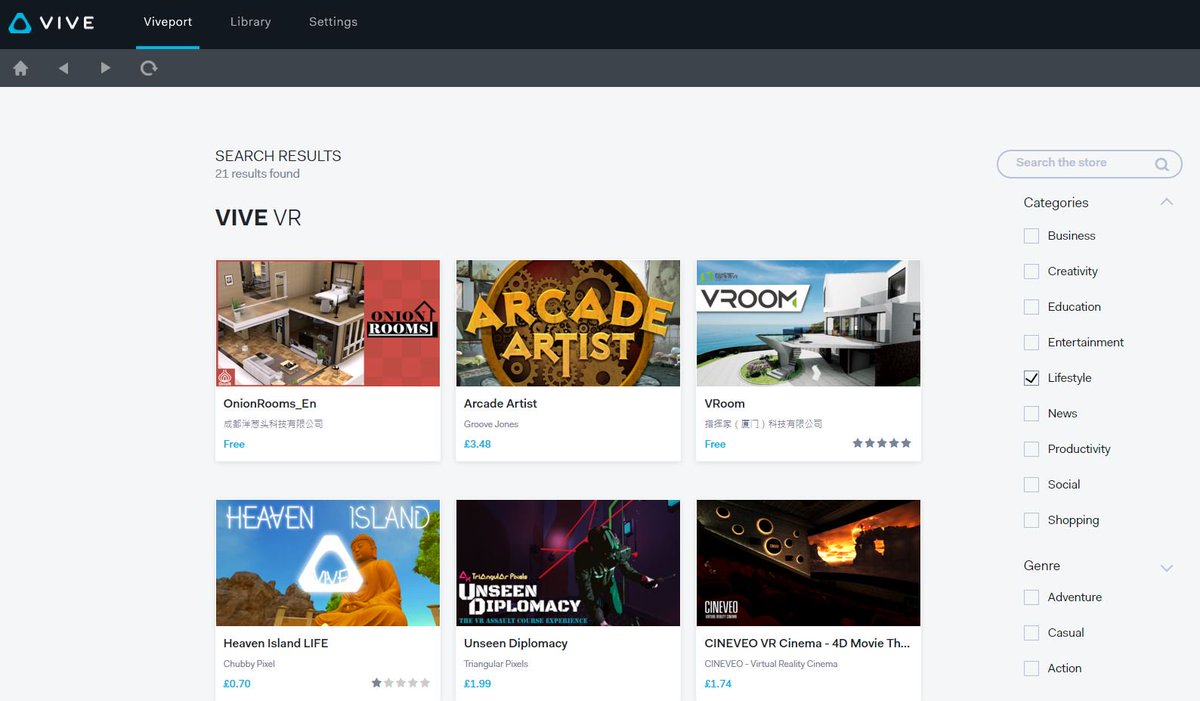This screenshot has width=1200, height=701.
Task: Click the 21 results found text
Action: 257,174
